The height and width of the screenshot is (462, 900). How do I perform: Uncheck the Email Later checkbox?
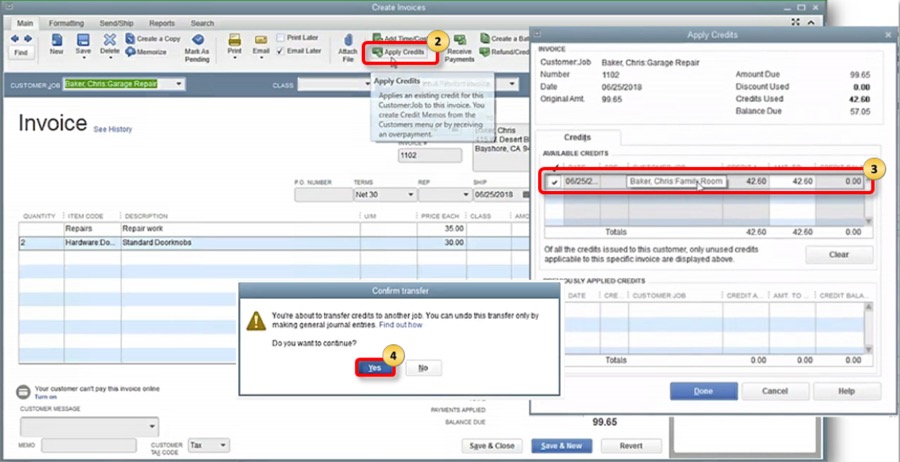point(280,51)
